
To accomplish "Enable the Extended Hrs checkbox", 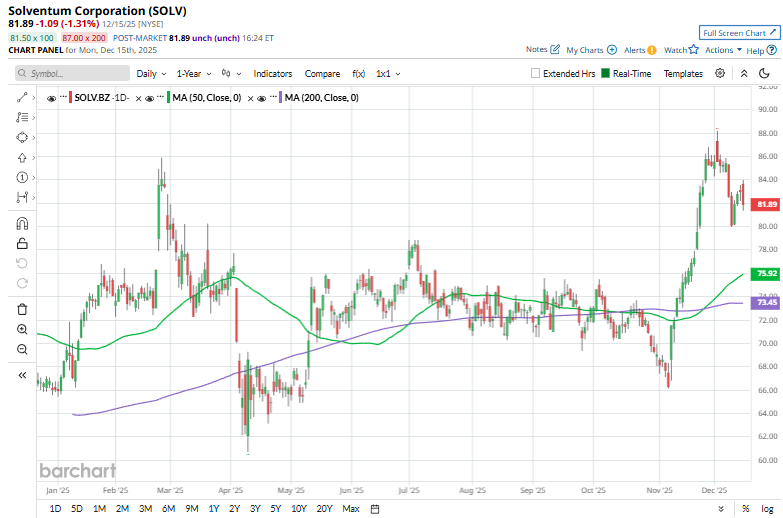I will (535, 73).
